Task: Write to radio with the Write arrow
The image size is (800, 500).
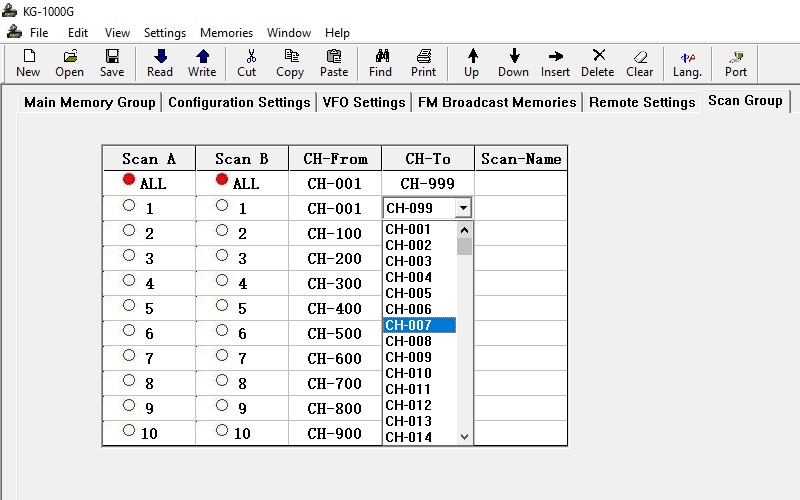Action: tap(202, 63)
